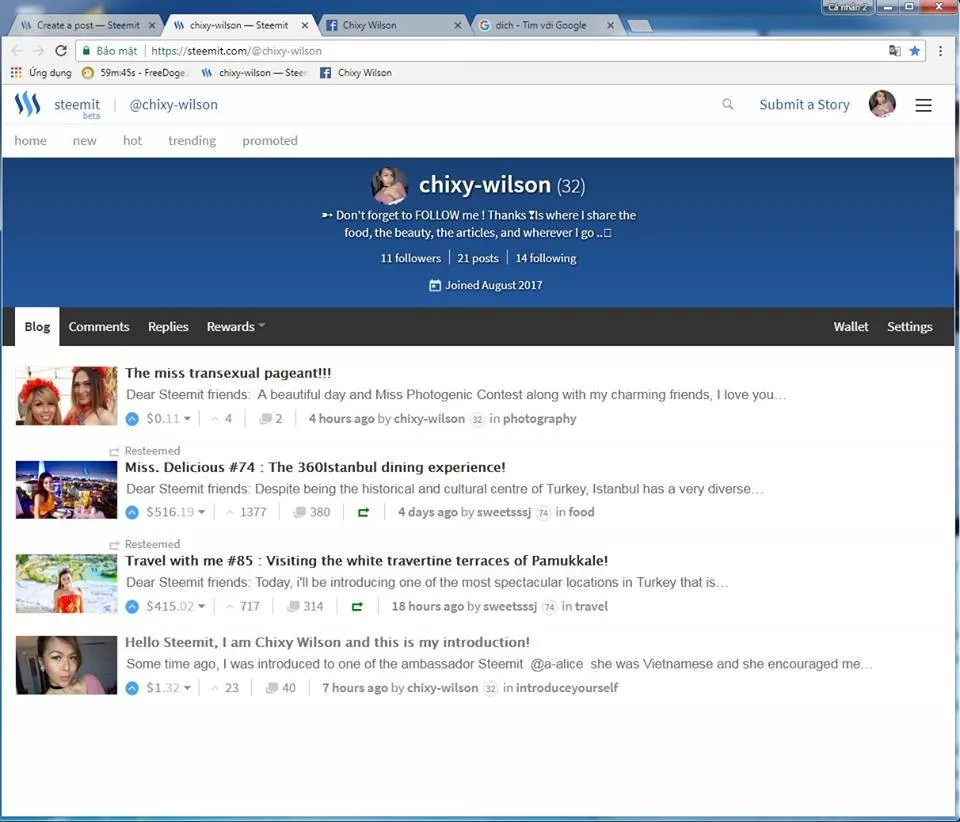Image resolution: width=960 pixels, height=822 pixels.
Task: Open the Pamukkale terraces post thumbnail
Action: pyautogui.click(x=66, y=583)
